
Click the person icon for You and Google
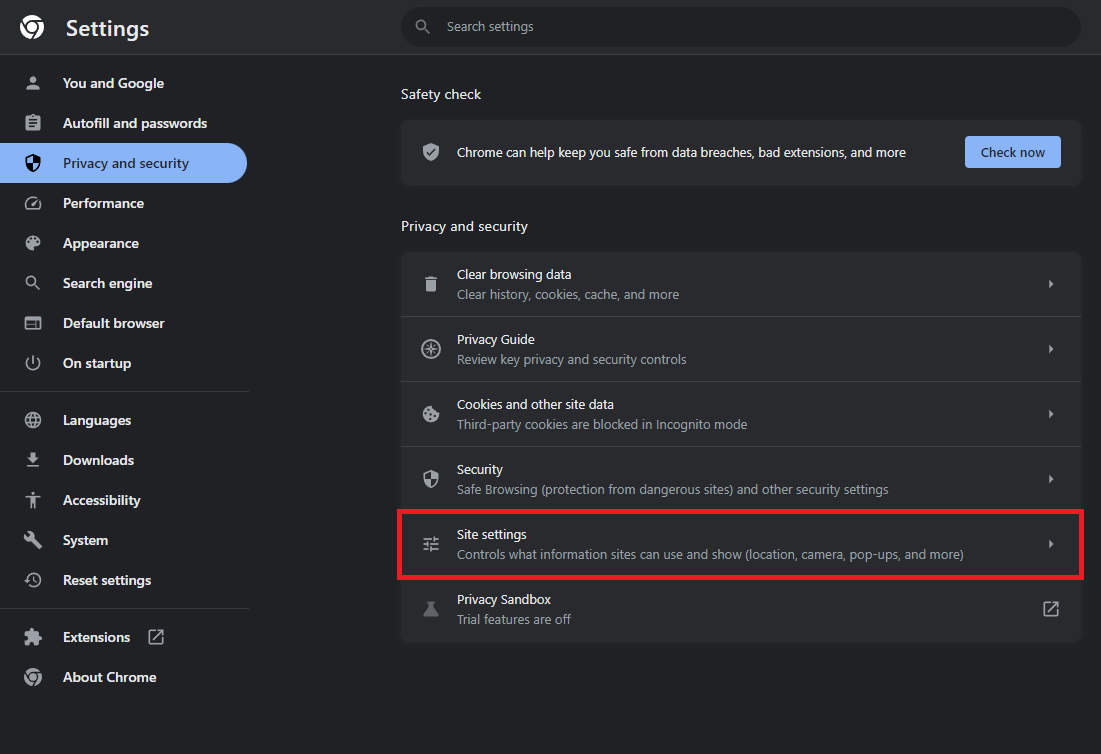point(32,83)
